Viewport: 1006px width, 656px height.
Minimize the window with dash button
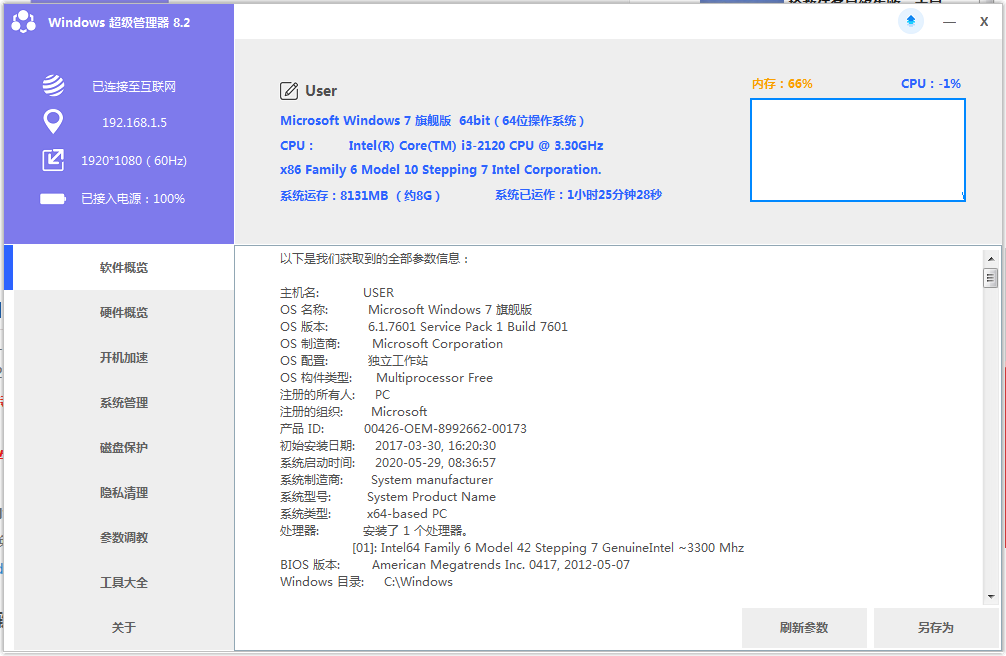[x=950, y=22]
